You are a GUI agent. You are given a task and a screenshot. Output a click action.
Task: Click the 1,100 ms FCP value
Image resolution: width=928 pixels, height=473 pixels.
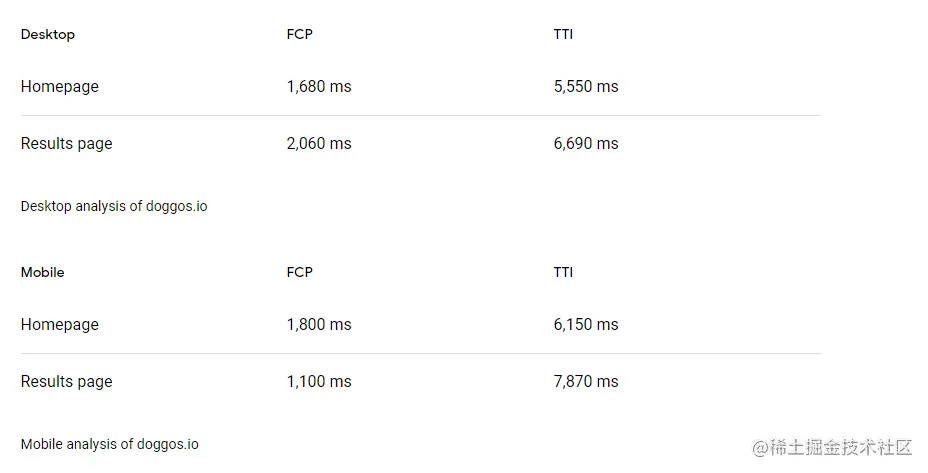(319, 382)
